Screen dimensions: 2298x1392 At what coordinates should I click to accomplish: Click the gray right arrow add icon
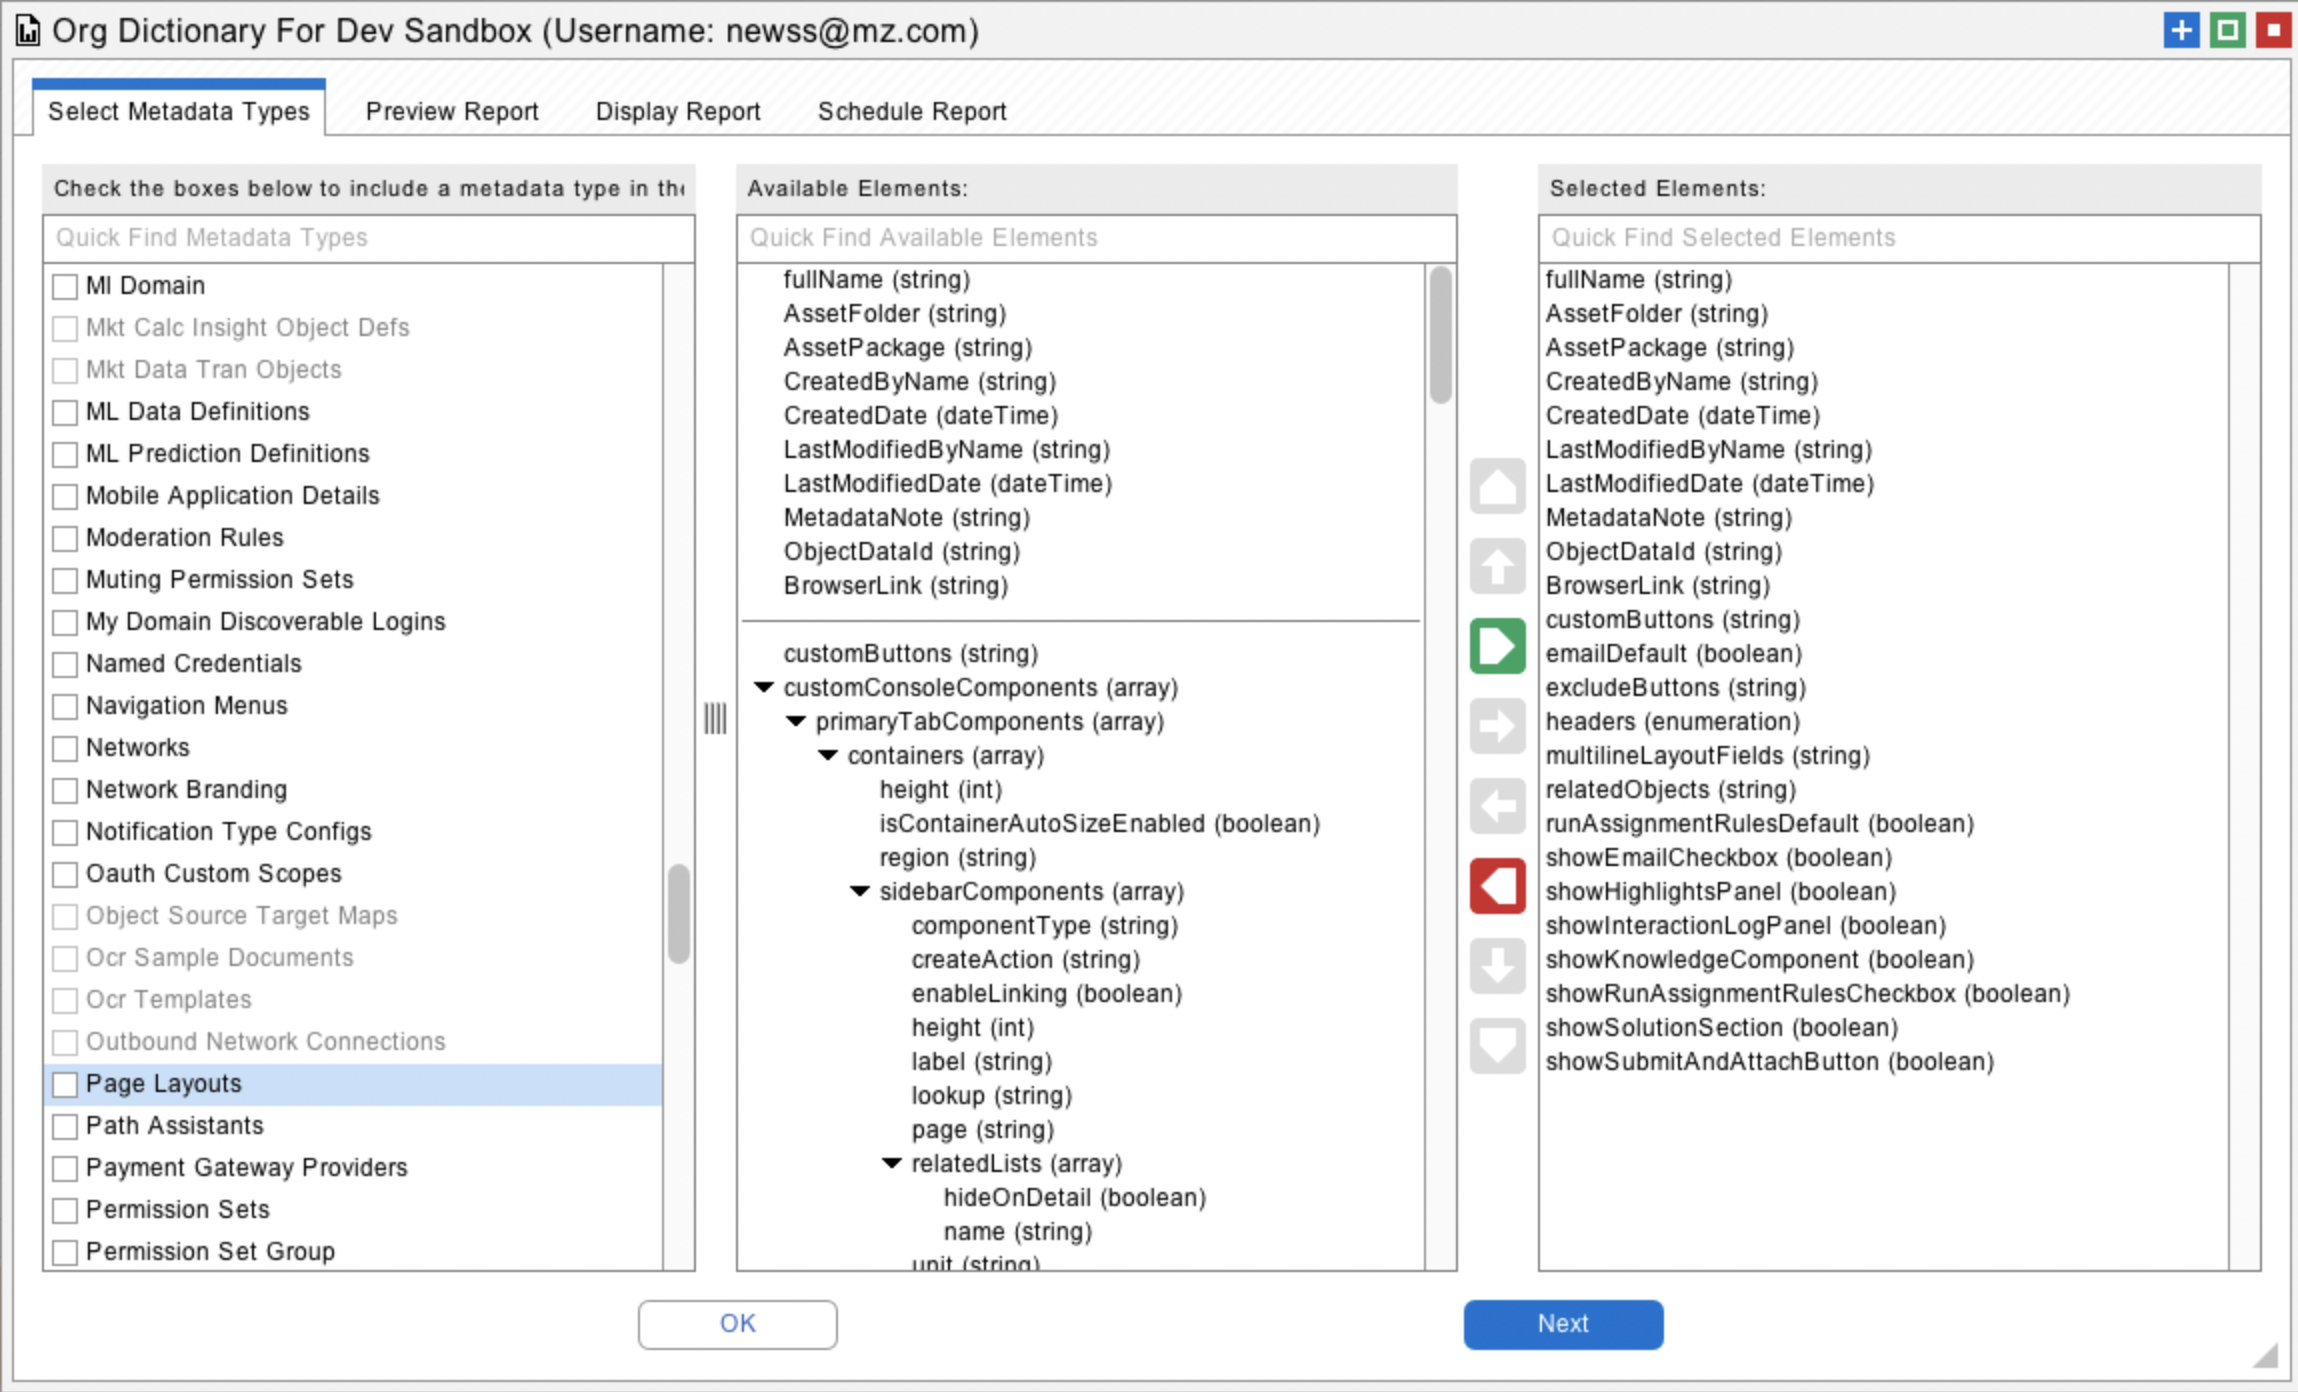[1497, 726]
